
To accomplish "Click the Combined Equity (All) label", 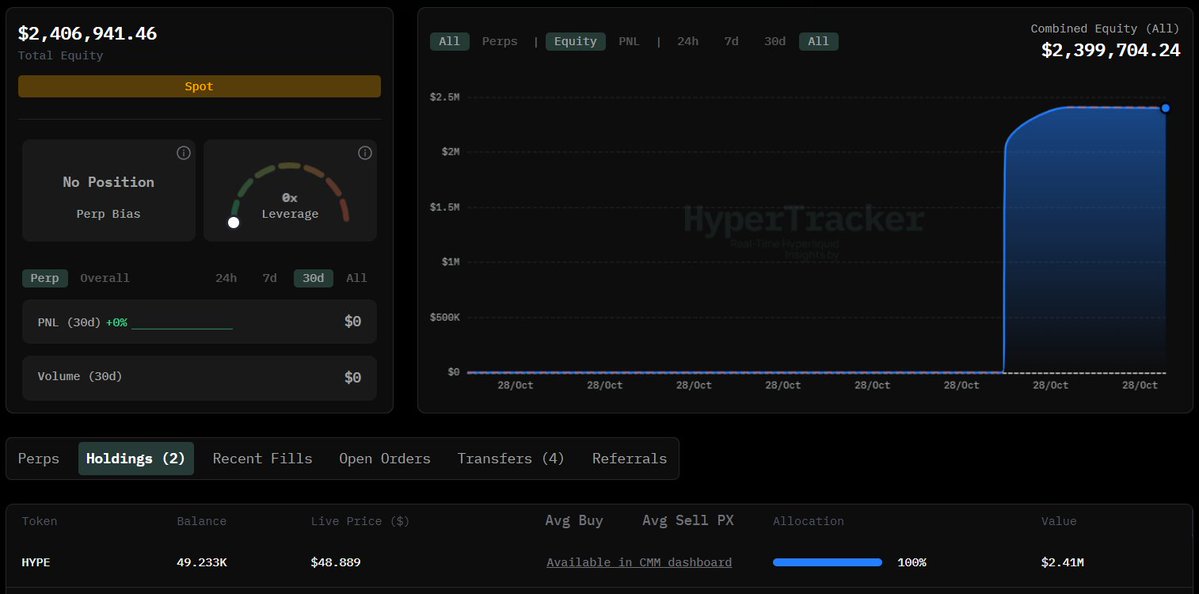I will [1105, 28].
